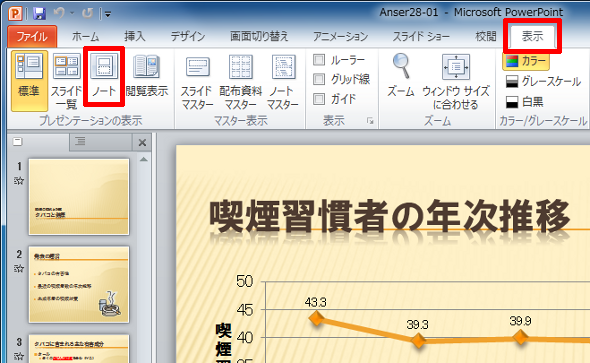This screenshot has width=590, height=363.
Task: Click the 43.3 data point marker
Action: tap(316, 319)
